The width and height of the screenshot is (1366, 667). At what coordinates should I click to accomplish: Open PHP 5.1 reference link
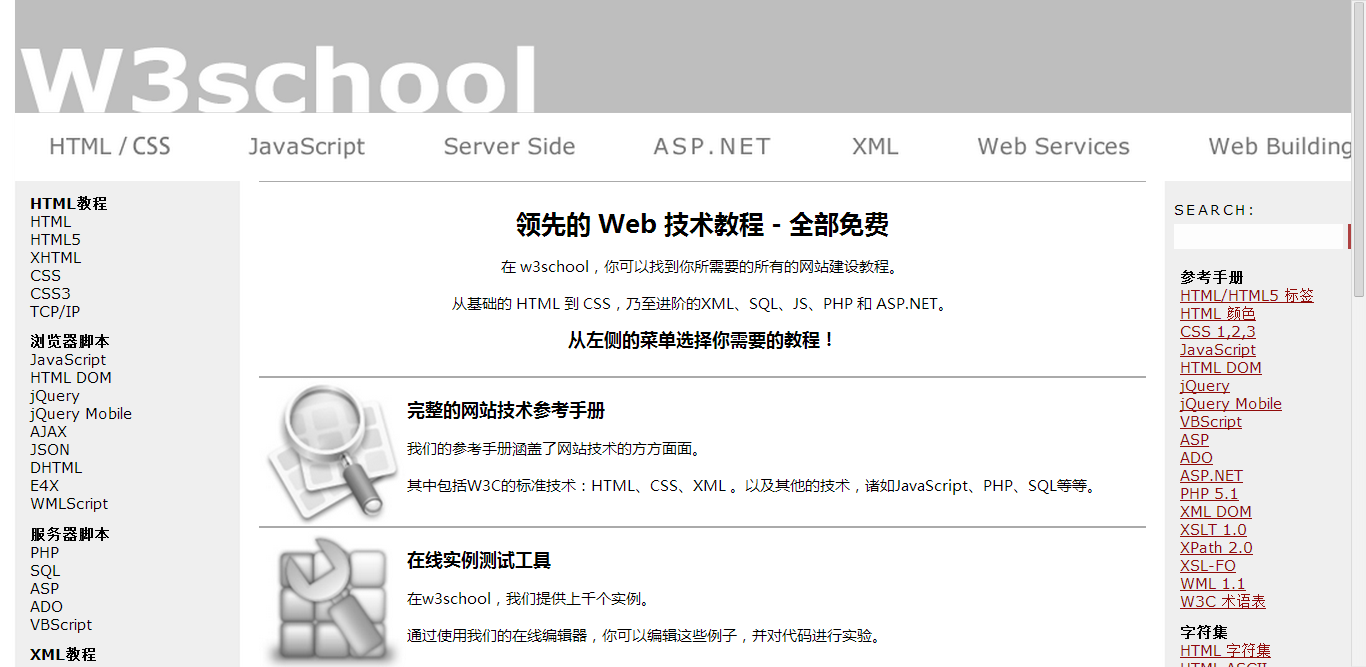[x=1209, y=494]
